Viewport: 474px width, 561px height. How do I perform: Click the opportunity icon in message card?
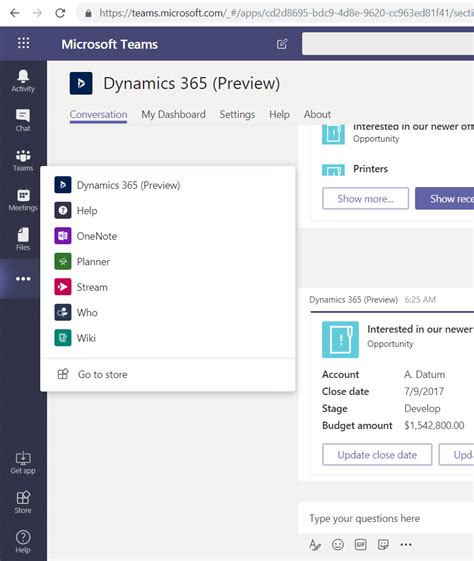coord(340,339)
